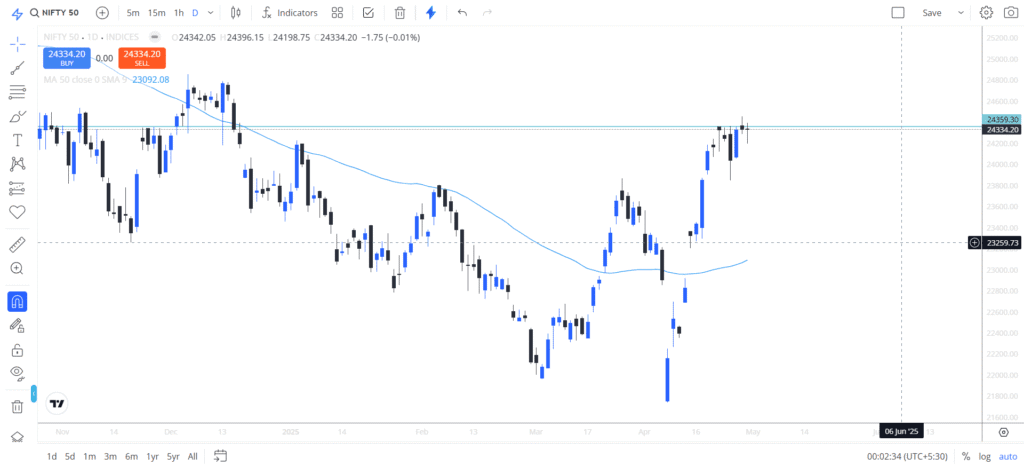
Task: Set range to 6m
Action: [x=131, y=456]
